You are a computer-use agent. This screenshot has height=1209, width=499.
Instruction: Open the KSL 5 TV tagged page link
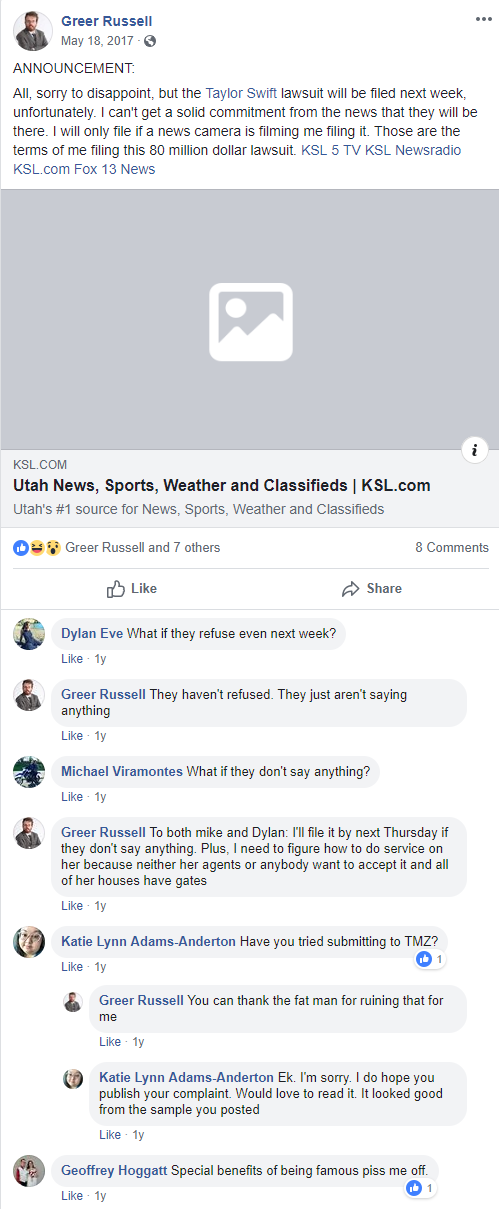pos(339,150)
